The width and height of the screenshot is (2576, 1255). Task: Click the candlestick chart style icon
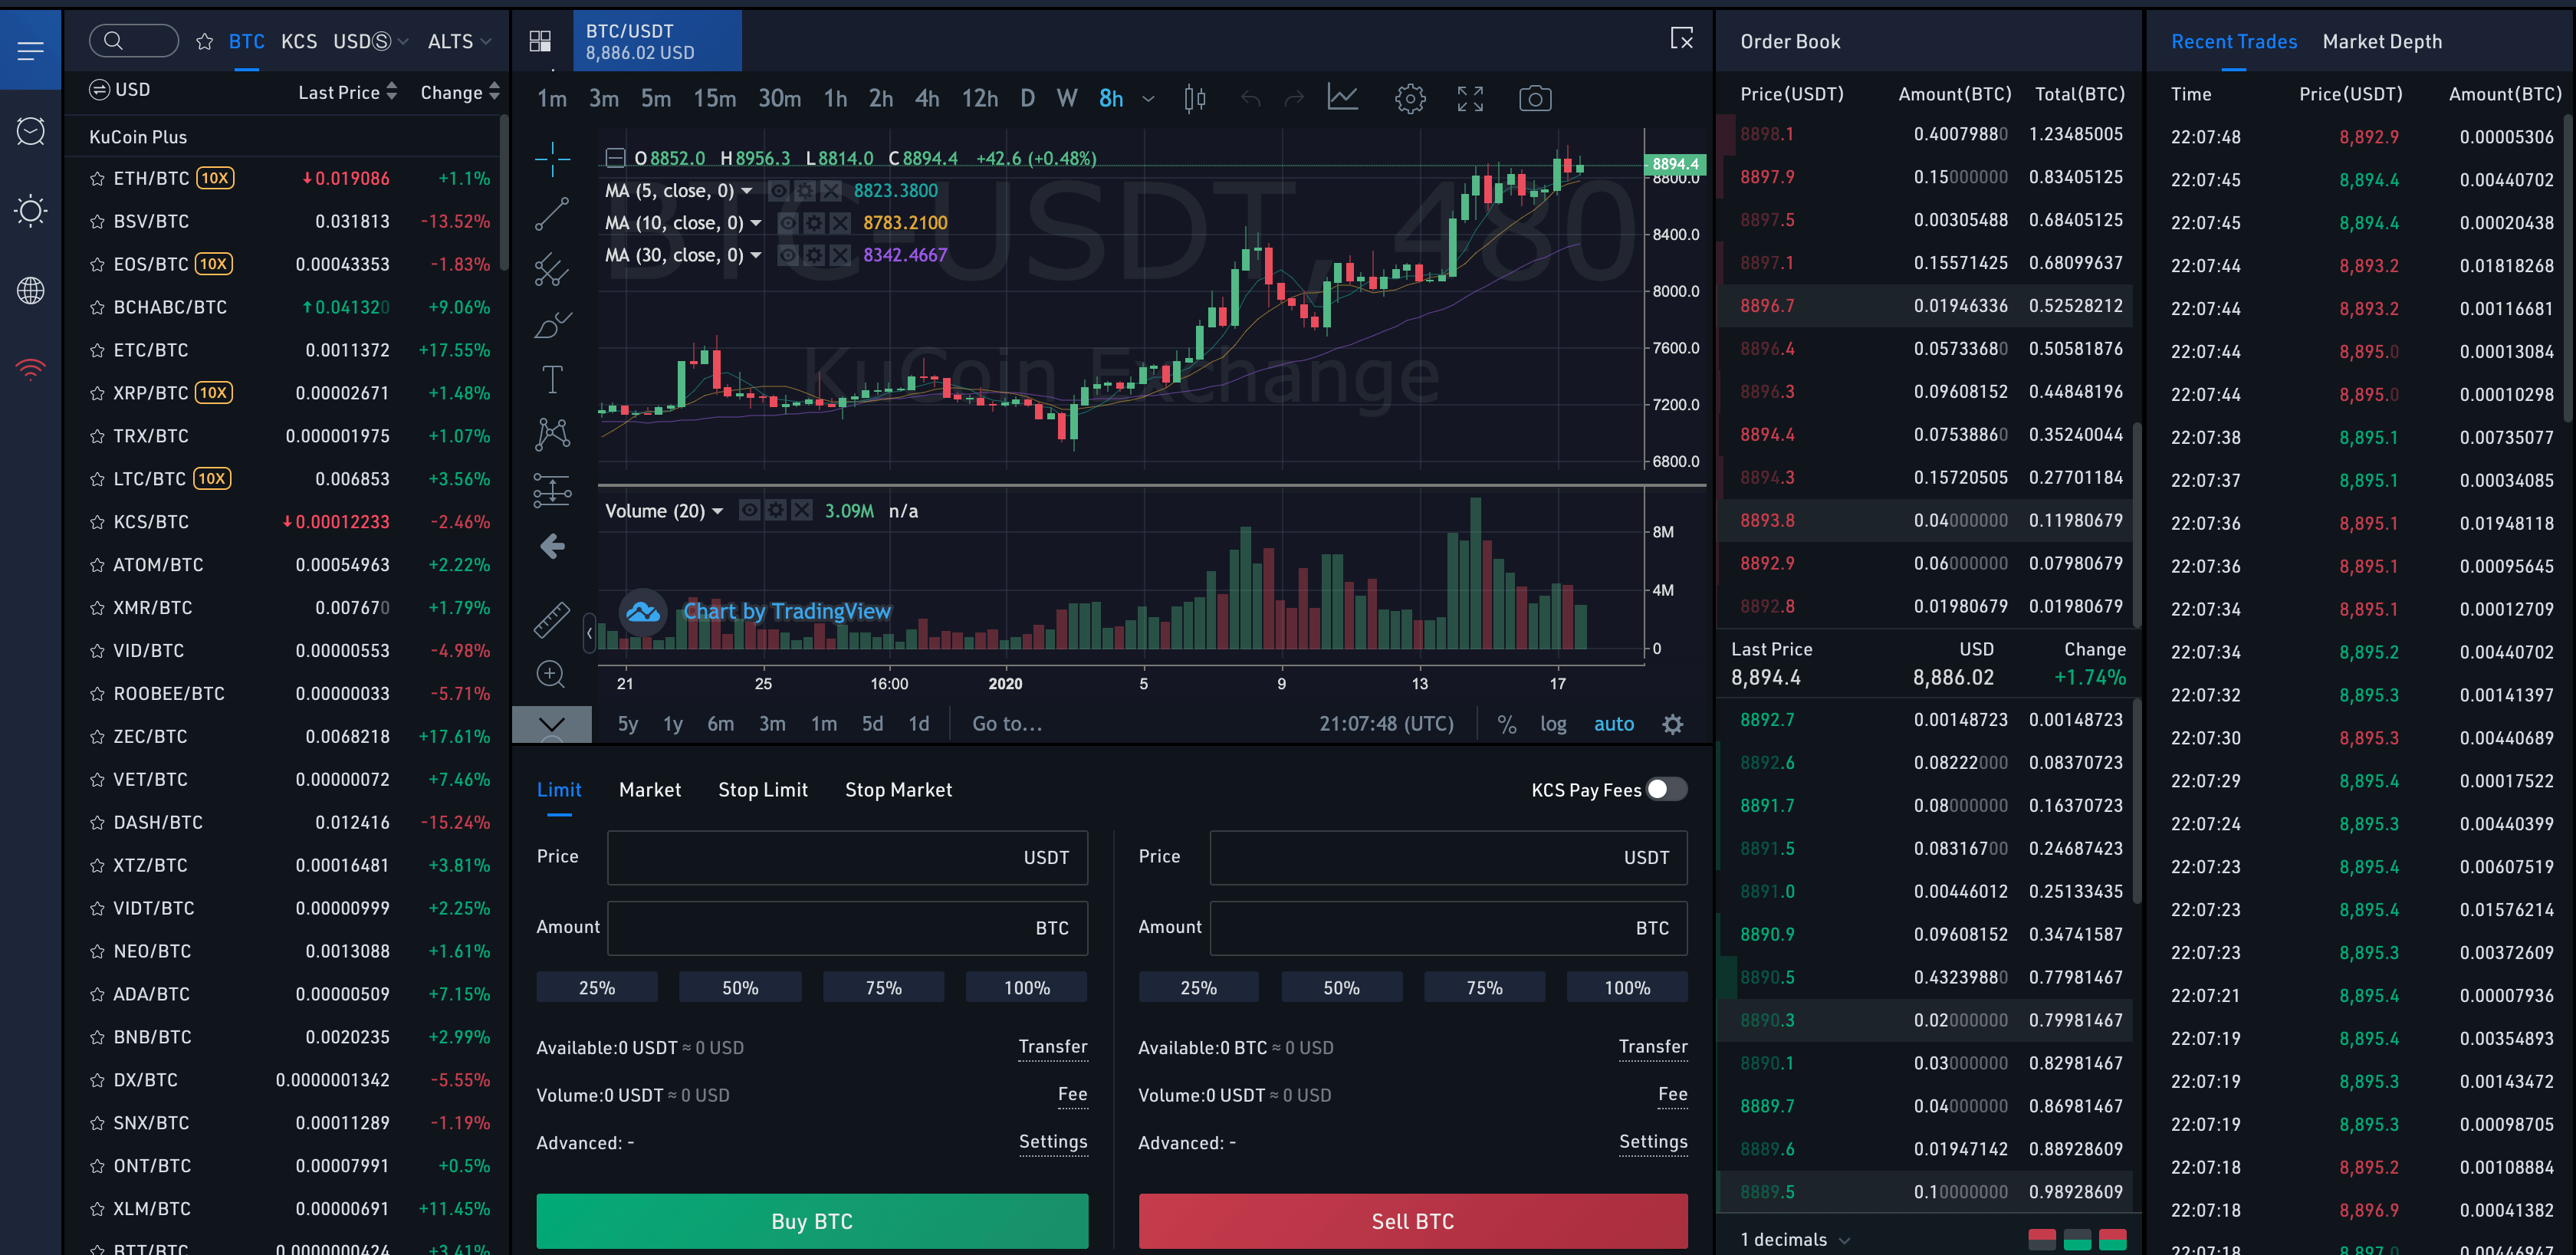coord(1194,98)
